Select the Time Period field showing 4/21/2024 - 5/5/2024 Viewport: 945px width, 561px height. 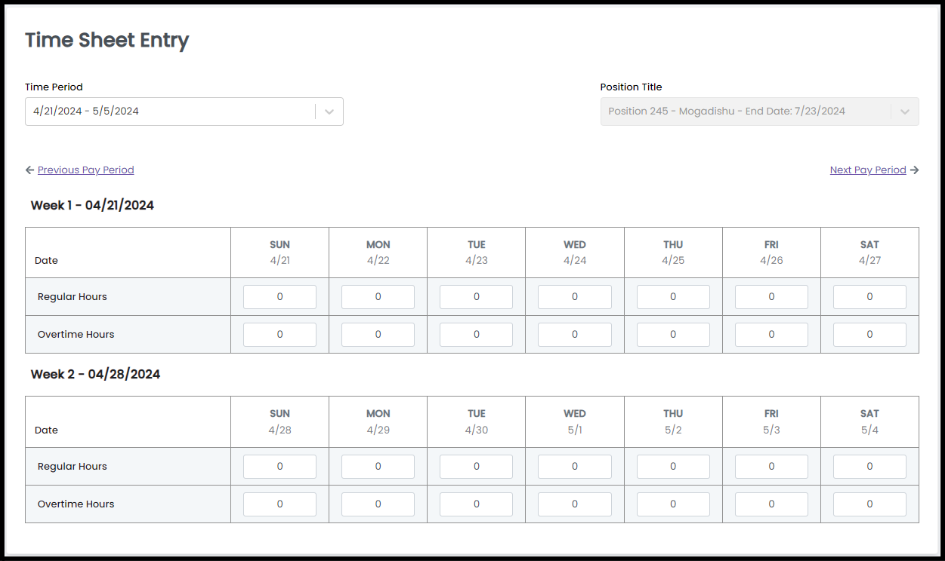coord(184,111)
